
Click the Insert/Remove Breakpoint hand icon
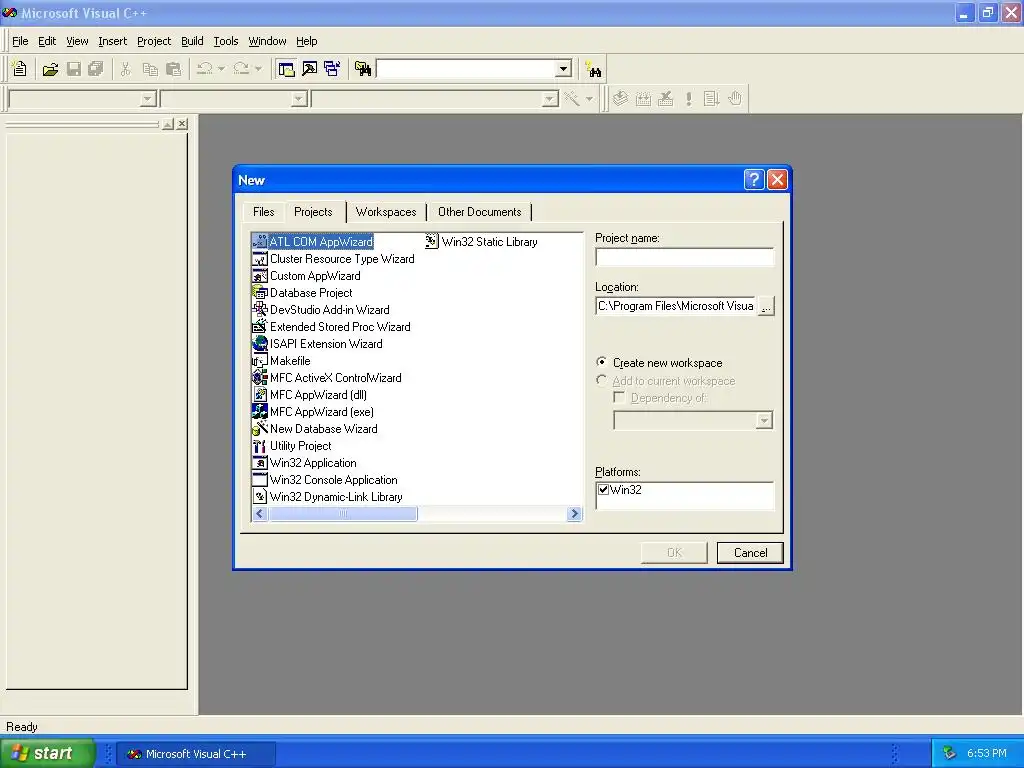pos(735,99)
